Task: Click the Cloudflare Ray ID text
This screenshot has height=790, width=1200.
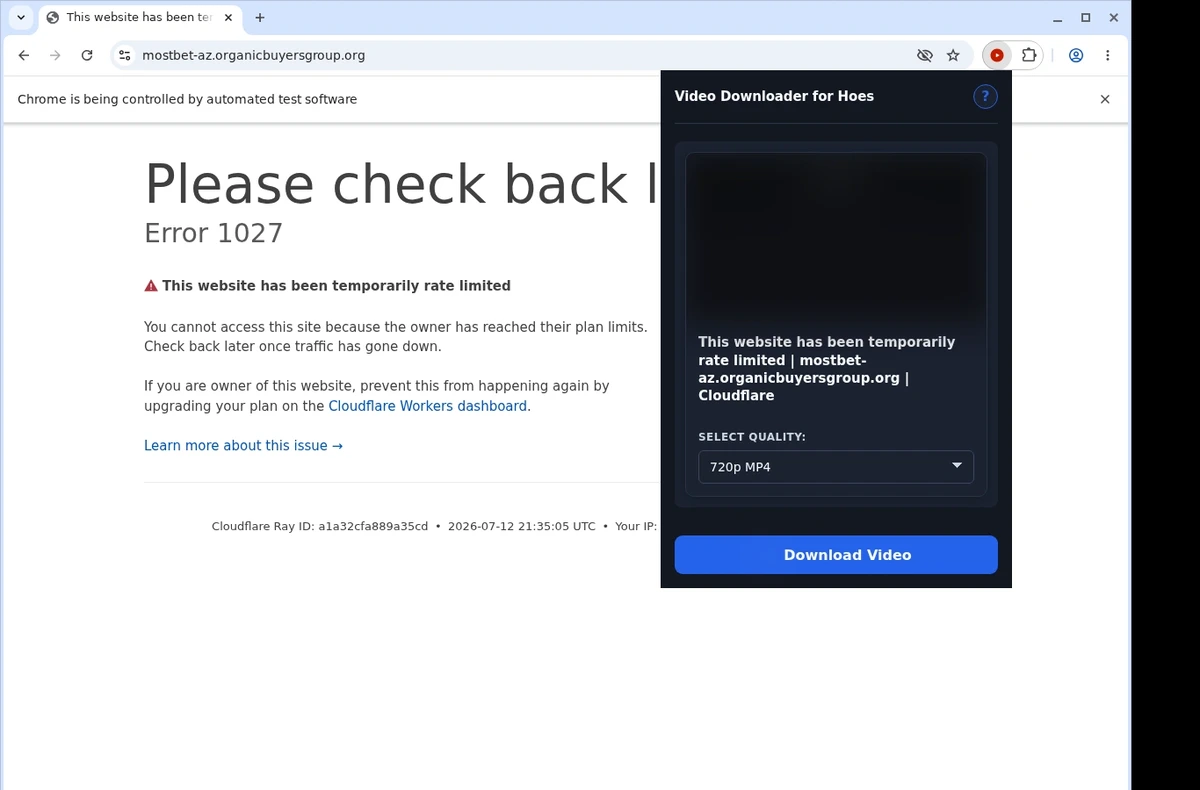Action: coord(320,526)
